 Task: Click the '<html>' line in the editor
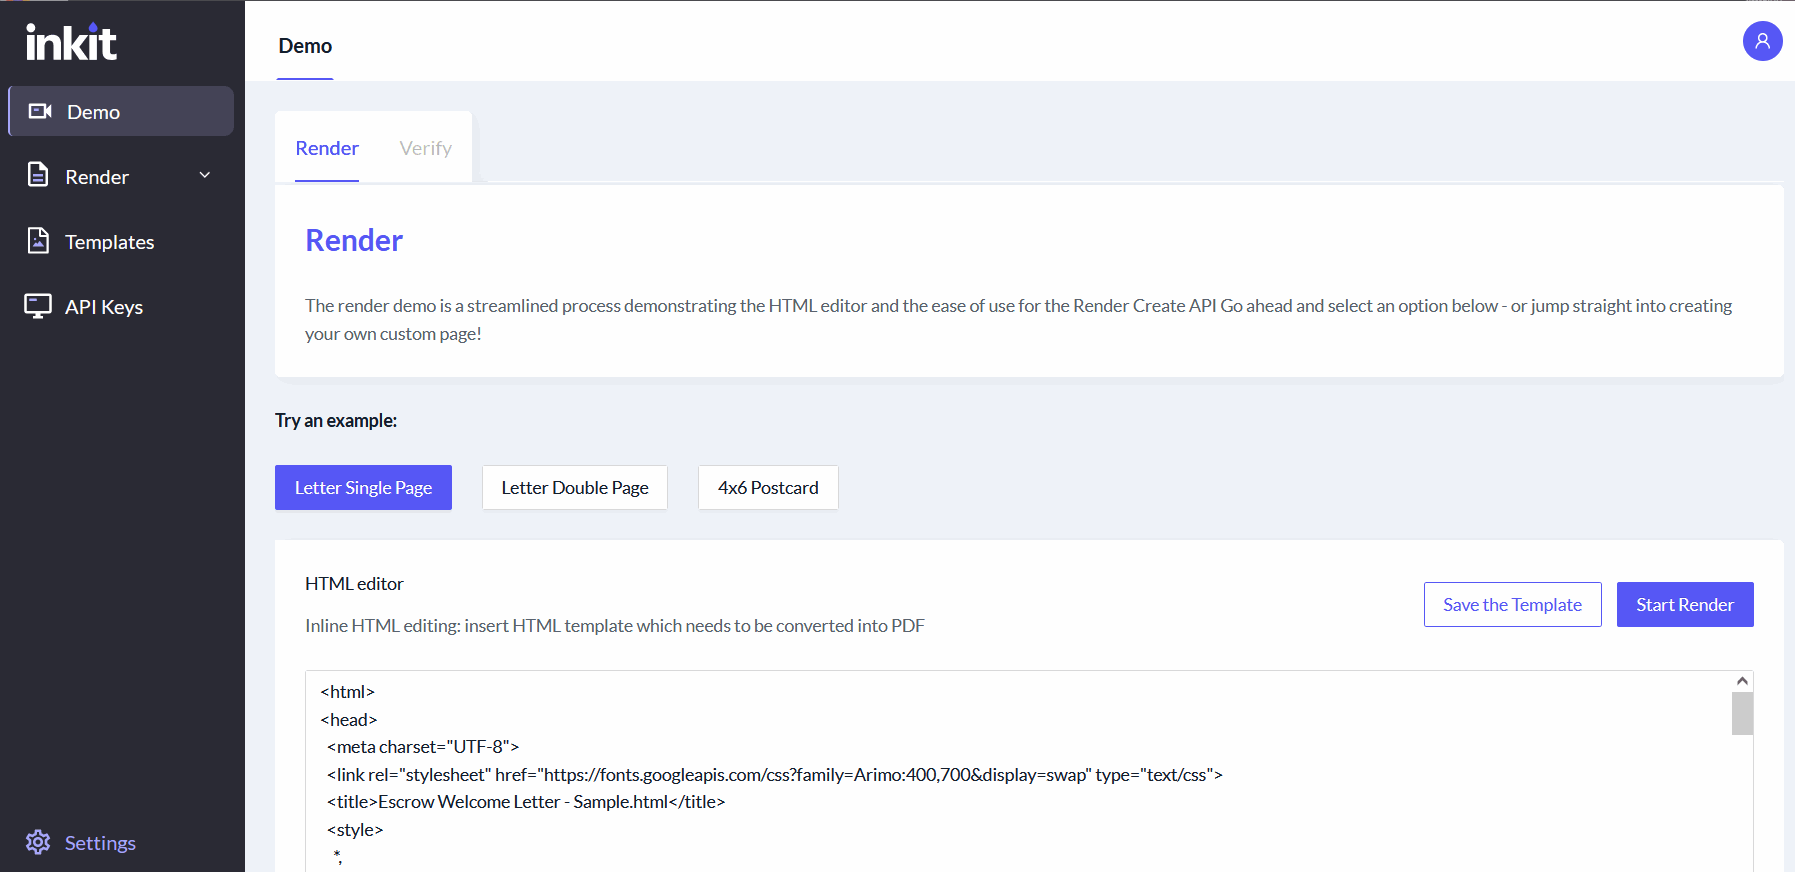[x=347, y=691]
